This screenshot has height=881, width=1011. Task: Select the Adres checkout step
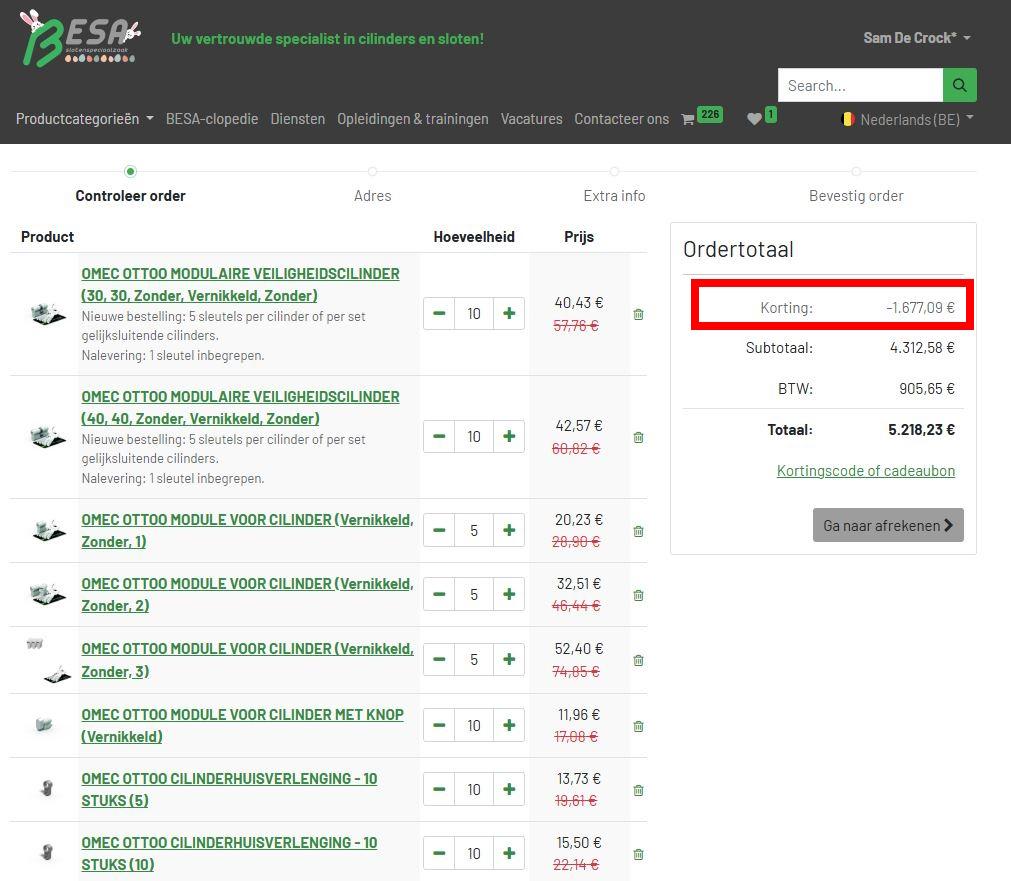372,195
